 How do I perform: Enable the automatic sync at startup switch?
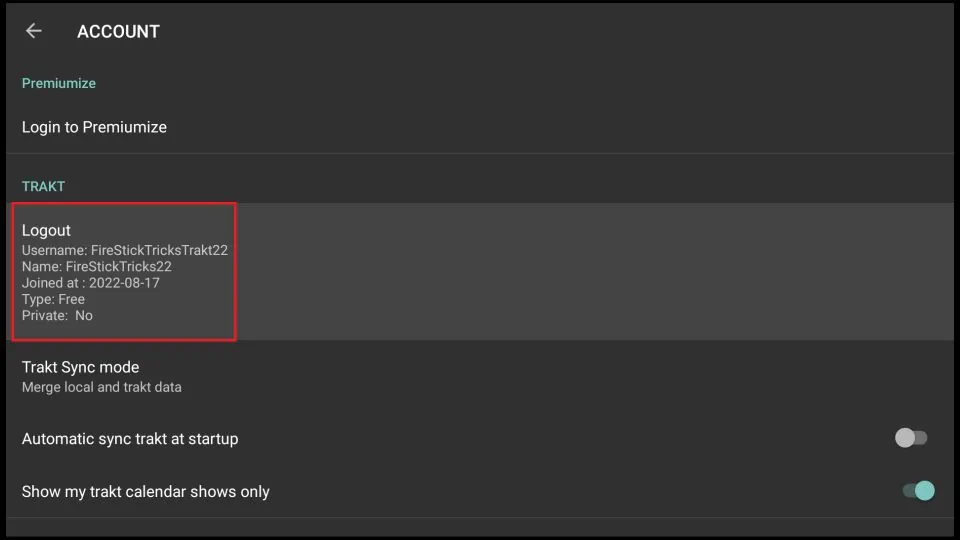pos(911,438)
